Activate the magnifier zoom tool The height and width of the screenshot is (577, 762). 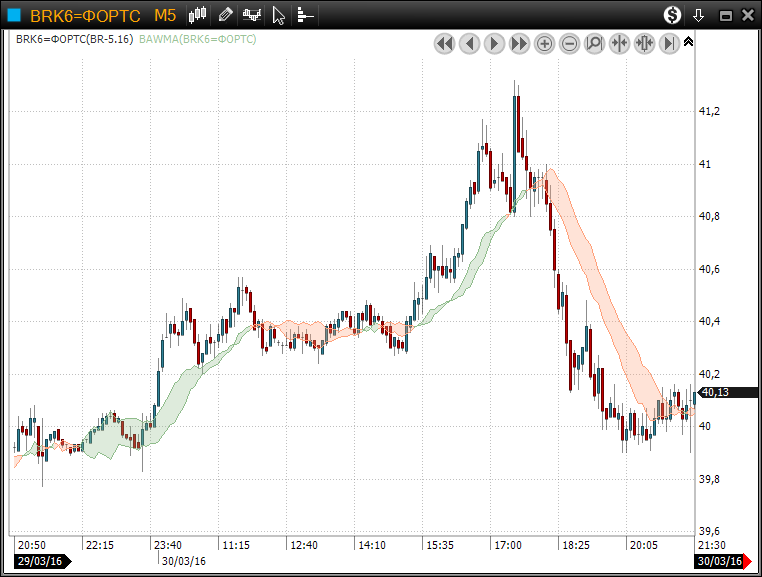pyautogui.click(x=594, y=43)
